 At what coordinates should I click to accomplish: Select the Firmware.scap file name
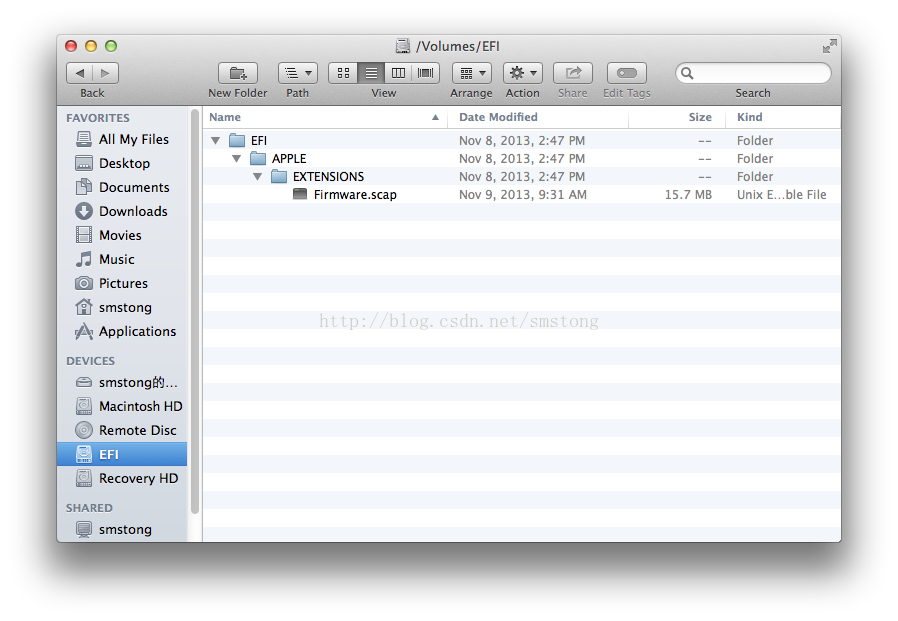[355, 195]
